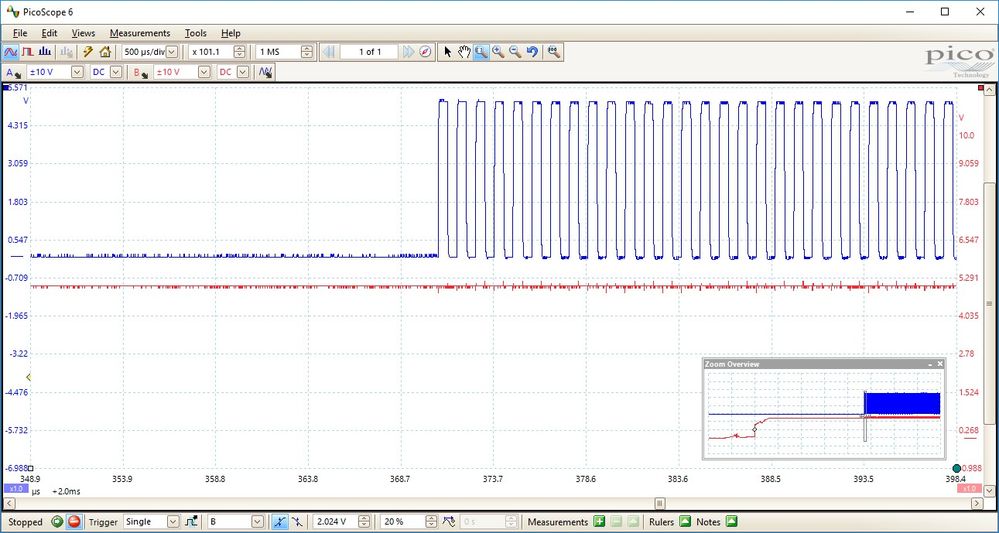The height and width of the screenshot is (533, 999).
Task: Click the blue x1.0 axis scale button
Action: click(16, 489)
